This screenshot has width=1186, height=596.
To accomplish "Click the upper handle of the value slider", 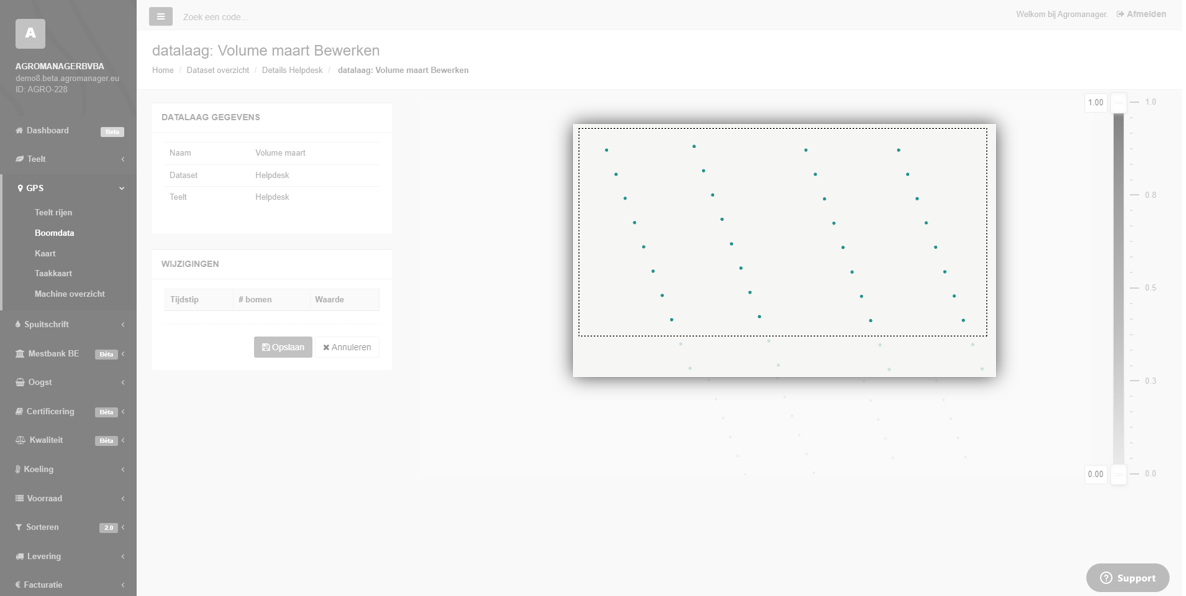I will 1118,102.
